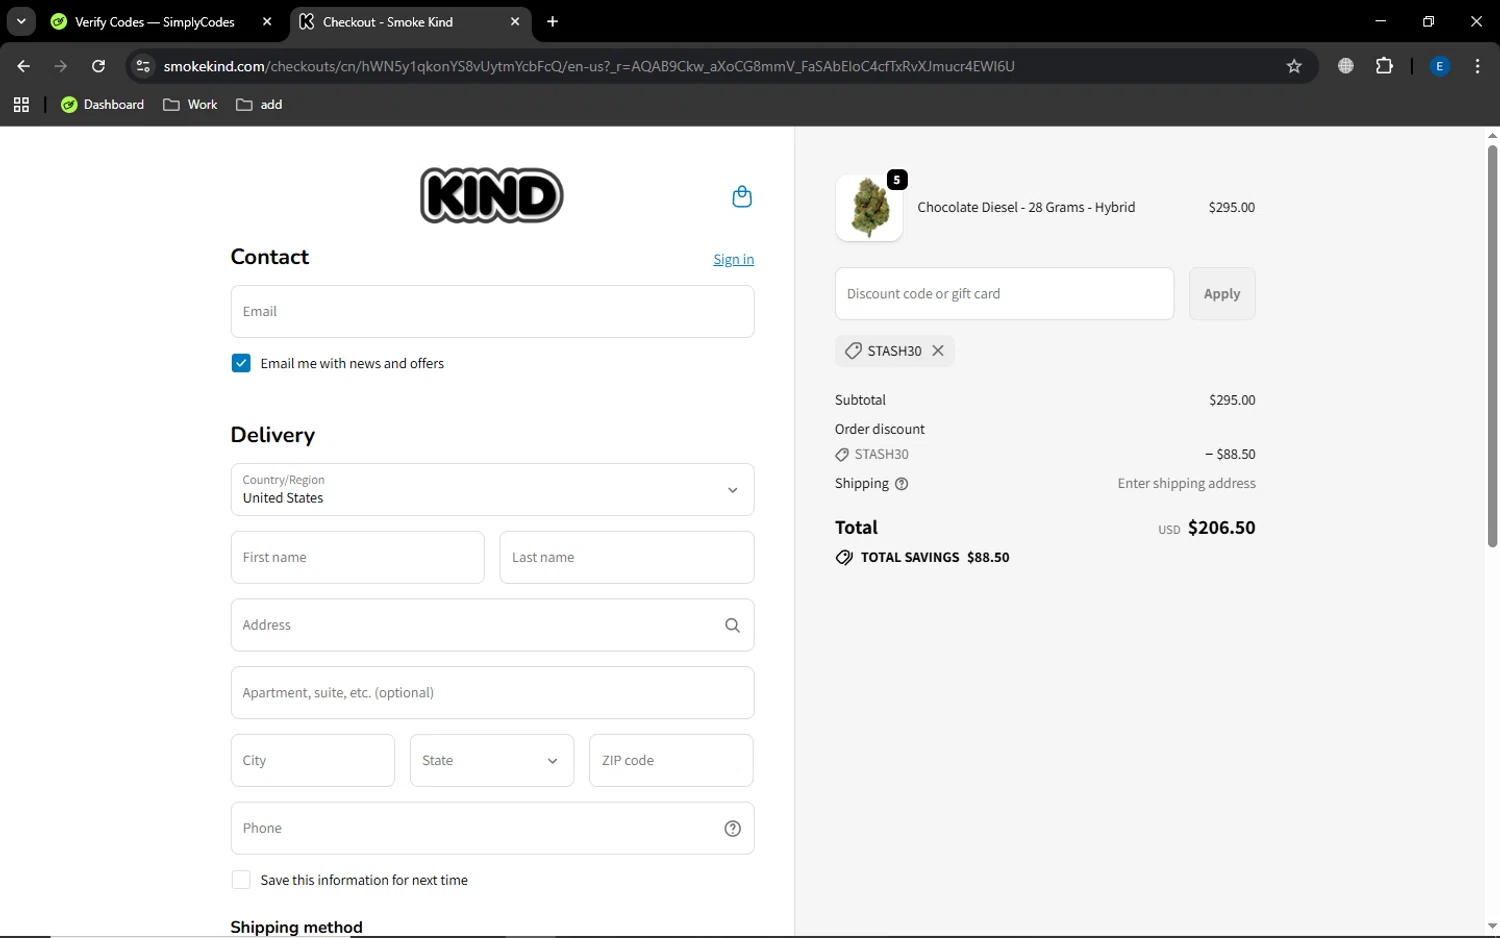Click the Shipping help question icon
This screenshot has height=938, width=1500.
pos(901,484)
